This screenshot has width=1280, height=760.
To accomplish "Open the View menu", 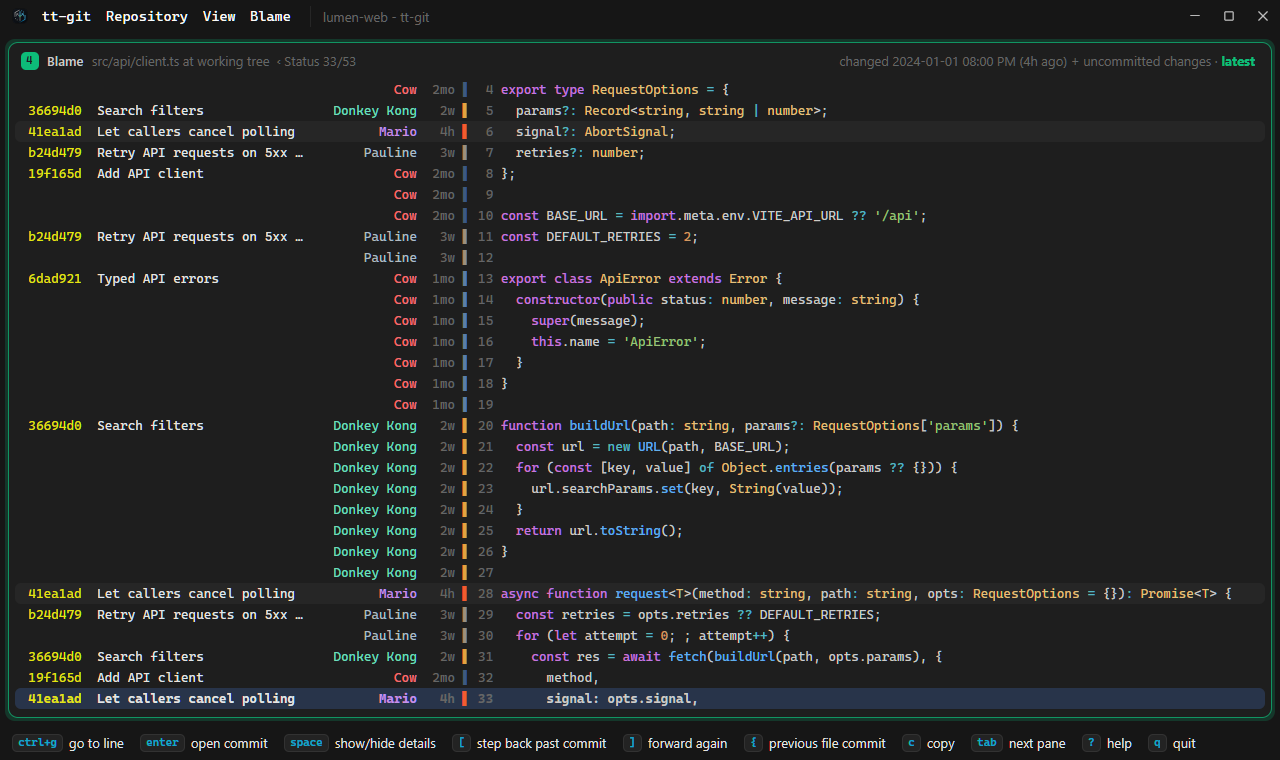I will click(219, 16).
